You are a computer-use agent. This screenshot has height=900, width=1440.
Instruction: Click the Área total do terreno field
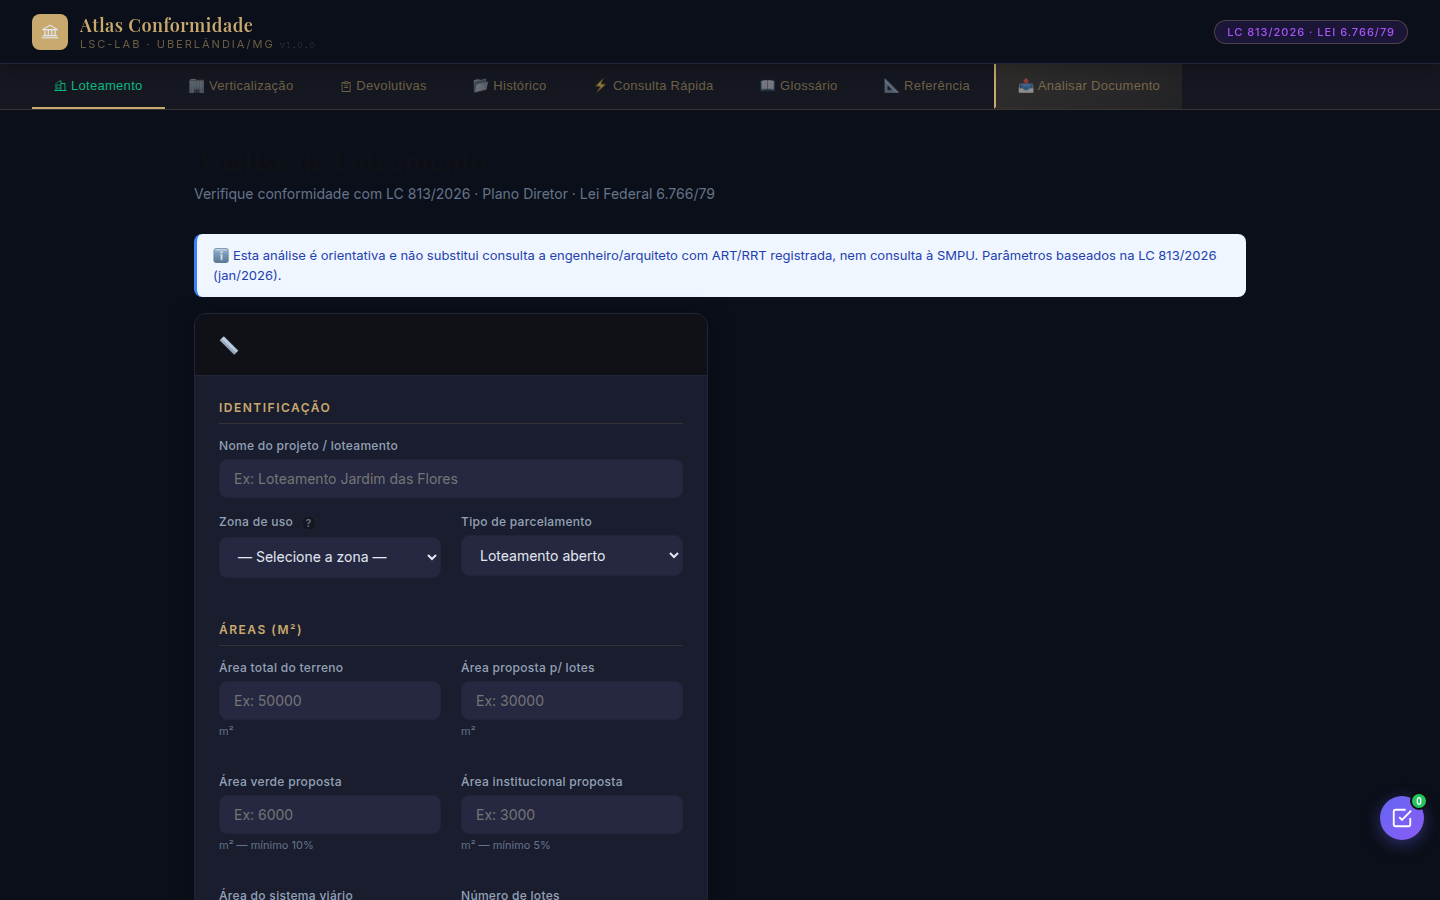pos(330,701)
